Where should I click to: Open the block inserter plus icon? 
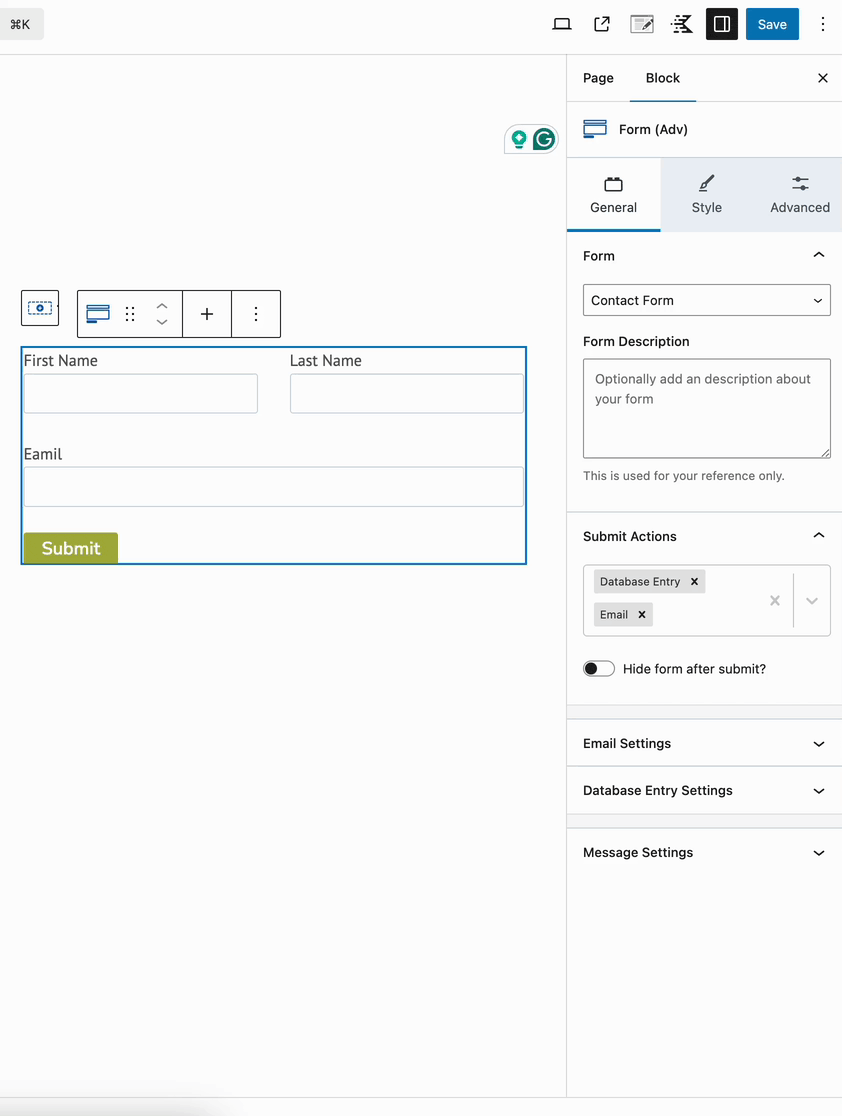206,313
